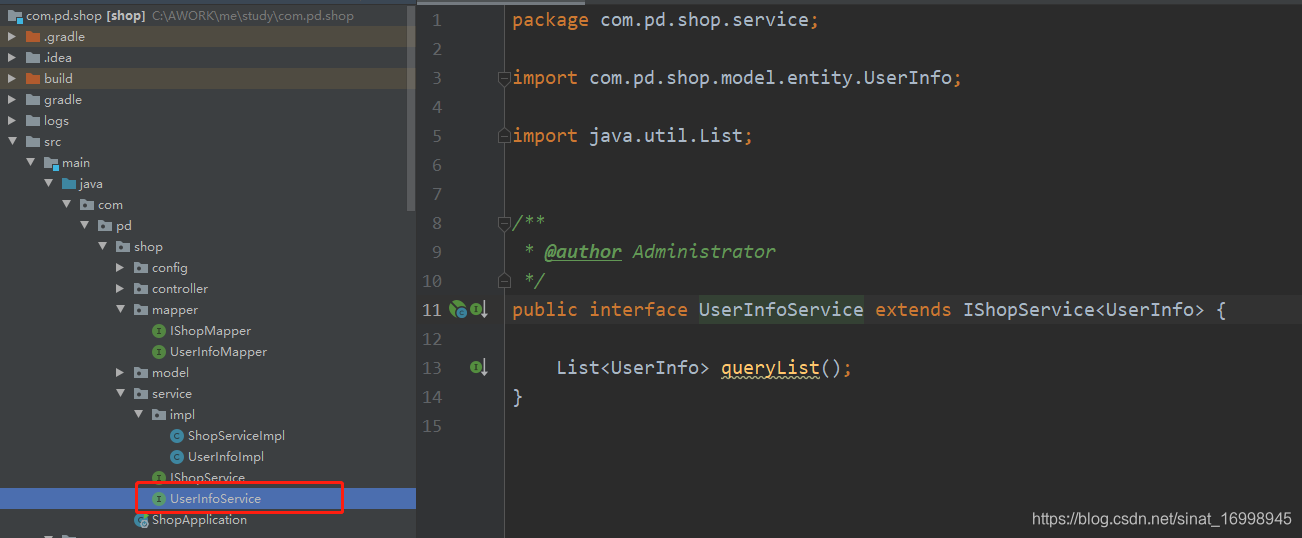The image size is (1302, 538).
Task: Click the main source-set folder icon
Action: (x=51, y=163)
